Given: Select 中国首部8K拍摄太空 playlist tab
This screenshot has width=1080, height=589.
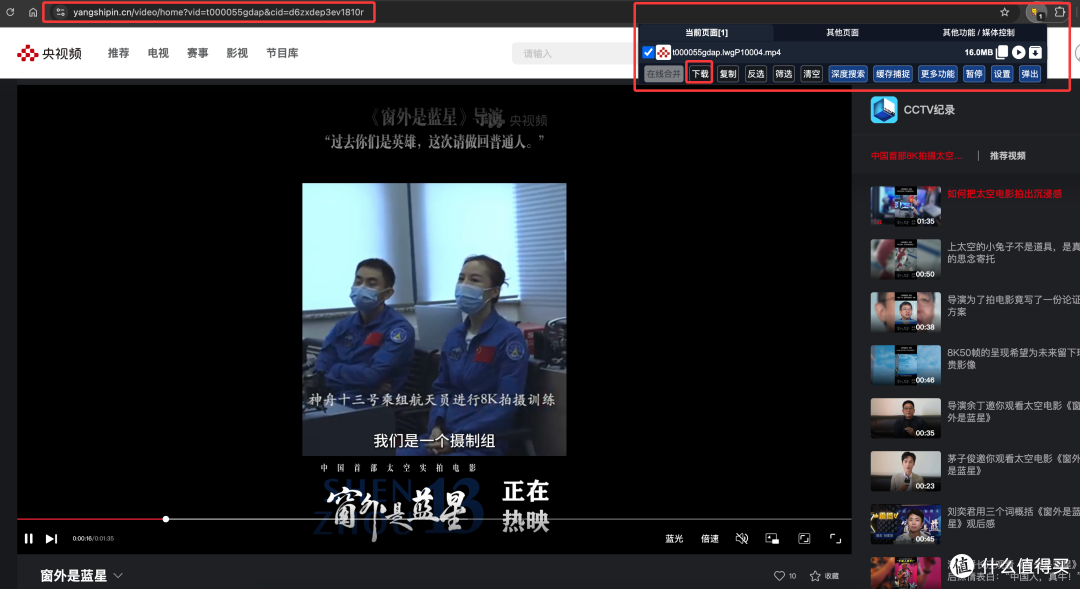Looking at the screenshot, I should (917, 156).
